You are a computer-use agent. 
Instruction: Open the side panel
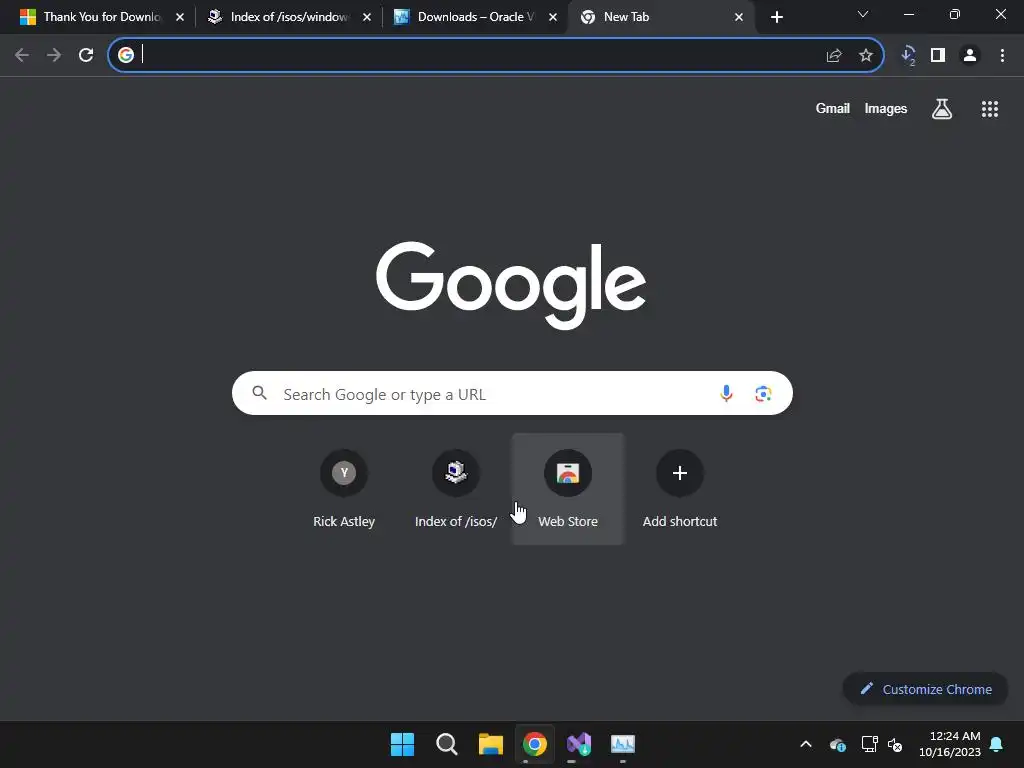(x=938, y=56)
